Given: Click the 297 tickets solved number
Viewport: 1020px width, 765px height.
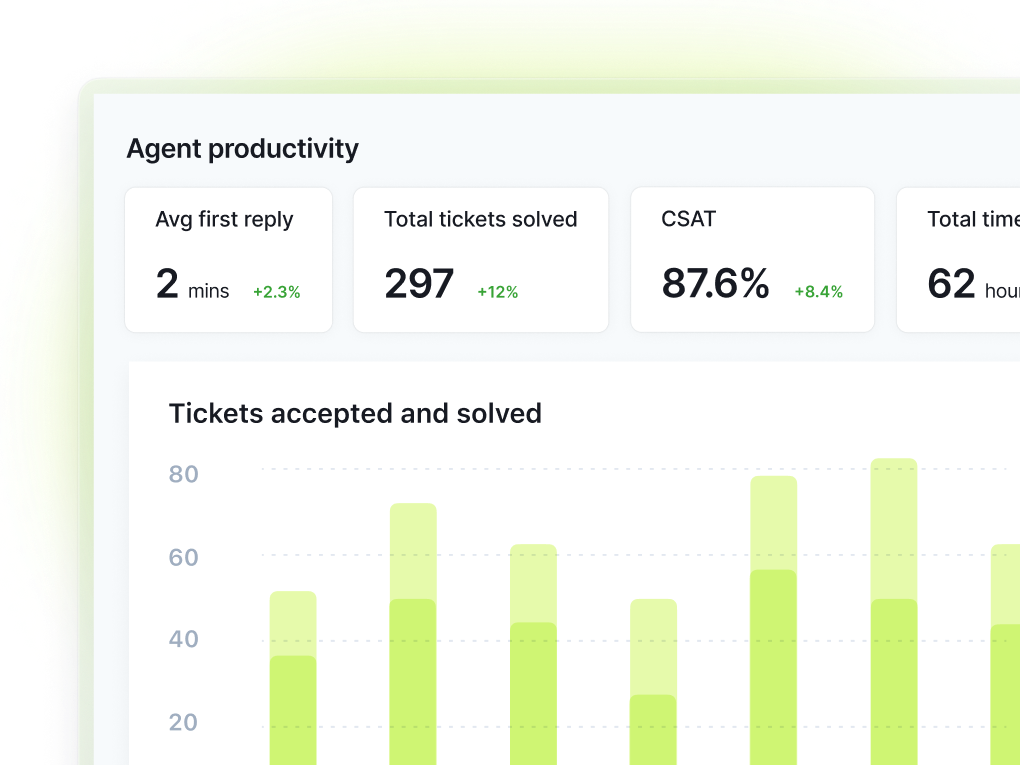Looking at the screenshot, I should tap(419, 285).
